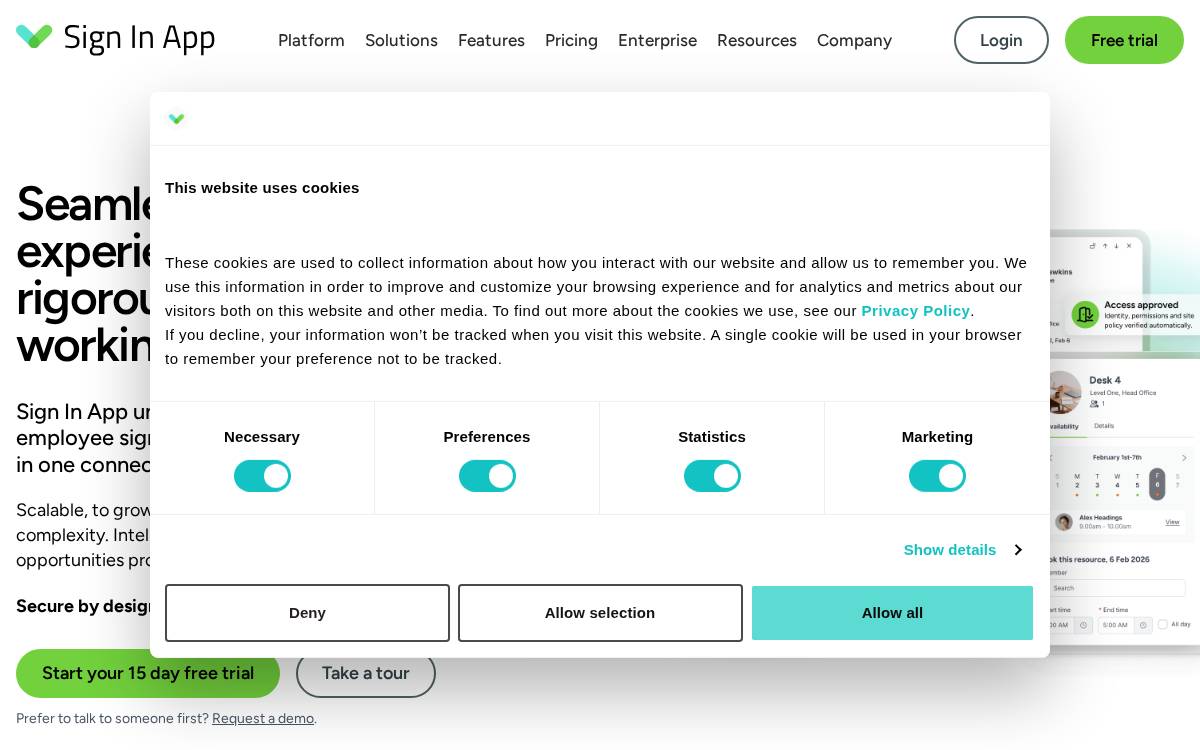Follow the Request a demo link
The height and width of the screenshot is (750, 1200).
click(x=263, y=718)
